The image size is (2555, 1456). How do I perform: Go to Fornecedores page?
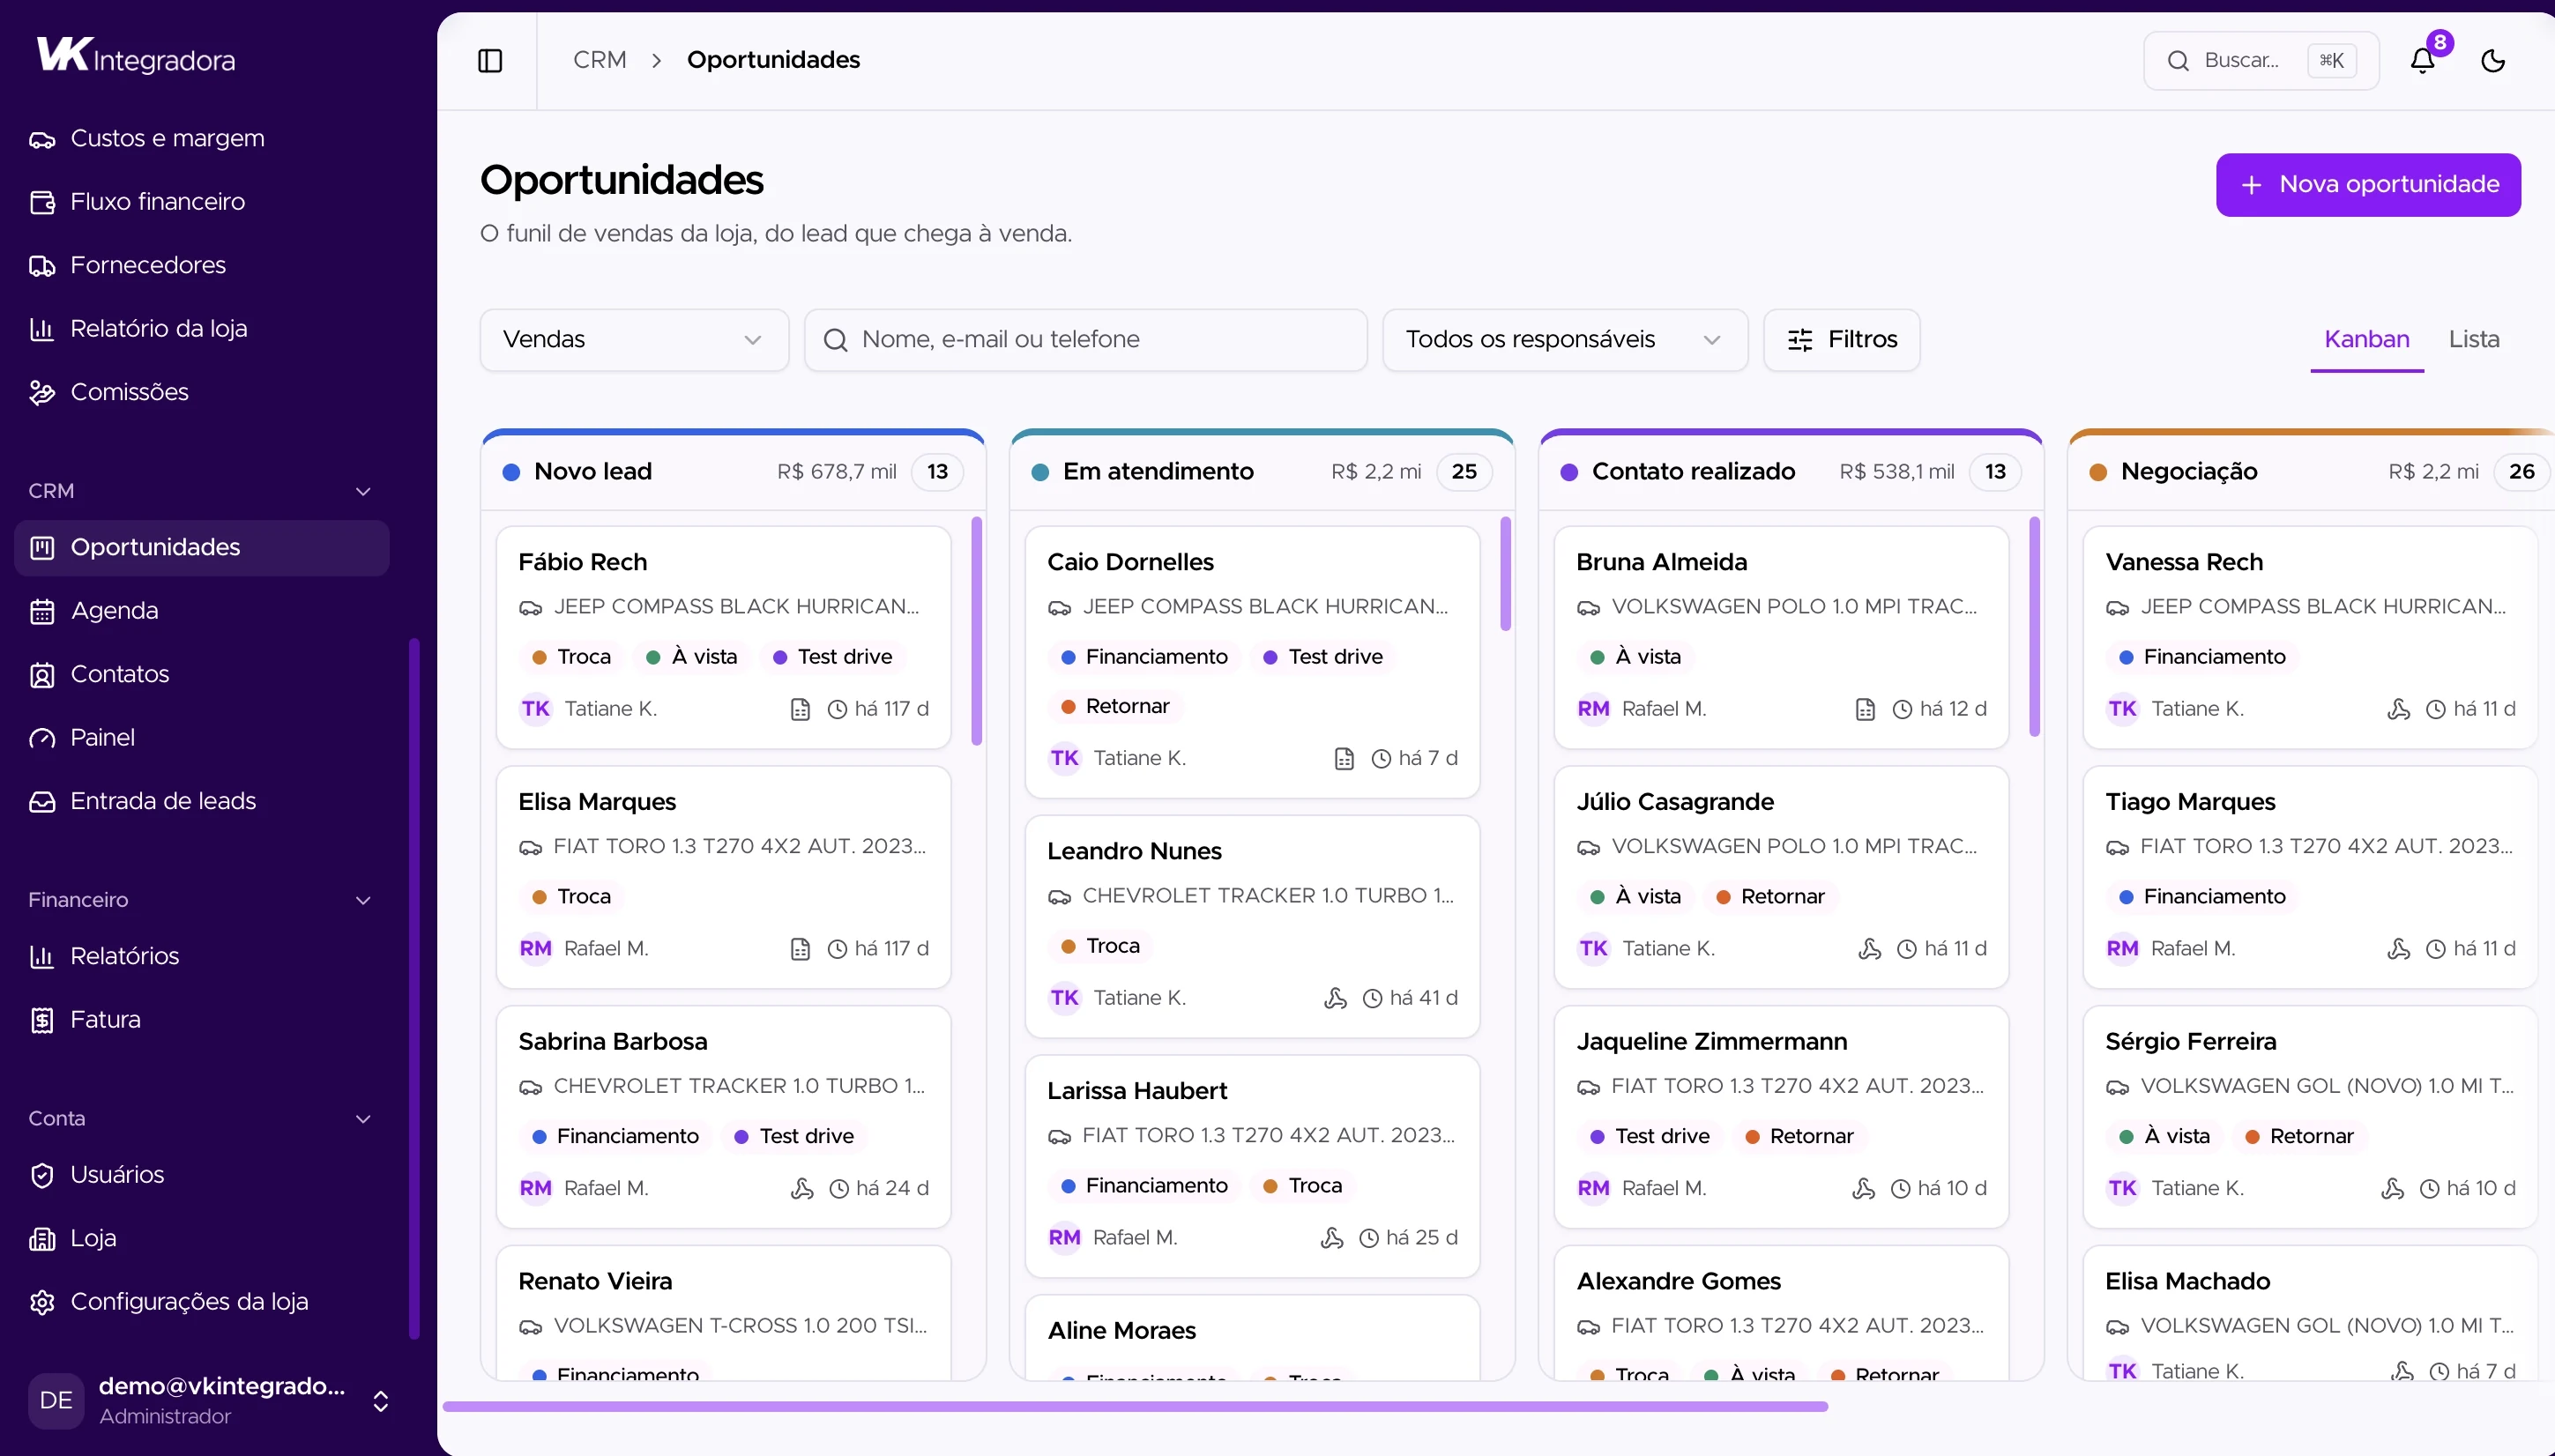pyautogui.click(x=202, y=265)
